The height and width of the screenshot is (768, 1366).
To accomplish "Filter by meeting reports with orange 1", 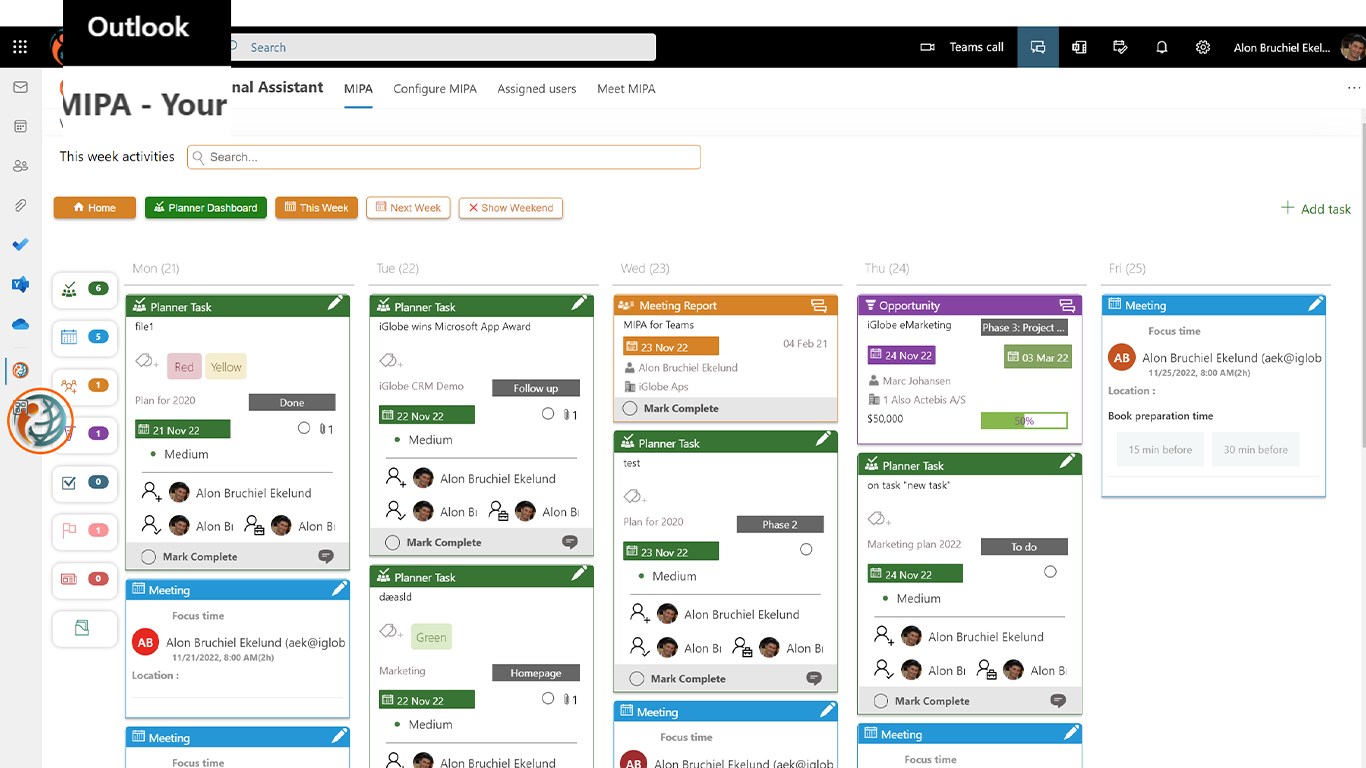I will pos(85,385).
